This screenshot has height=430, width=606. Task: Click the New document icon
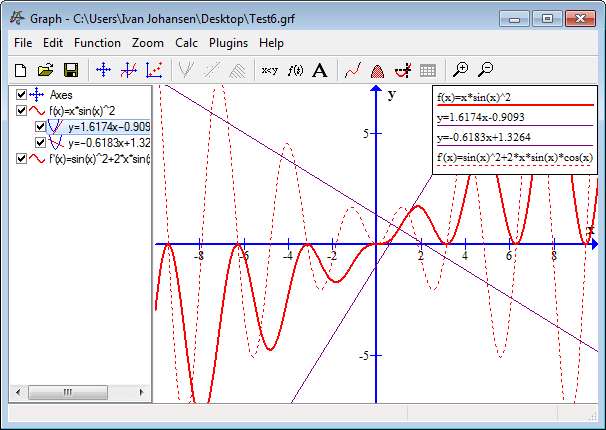pyautogui.click(x=20, y=70)
